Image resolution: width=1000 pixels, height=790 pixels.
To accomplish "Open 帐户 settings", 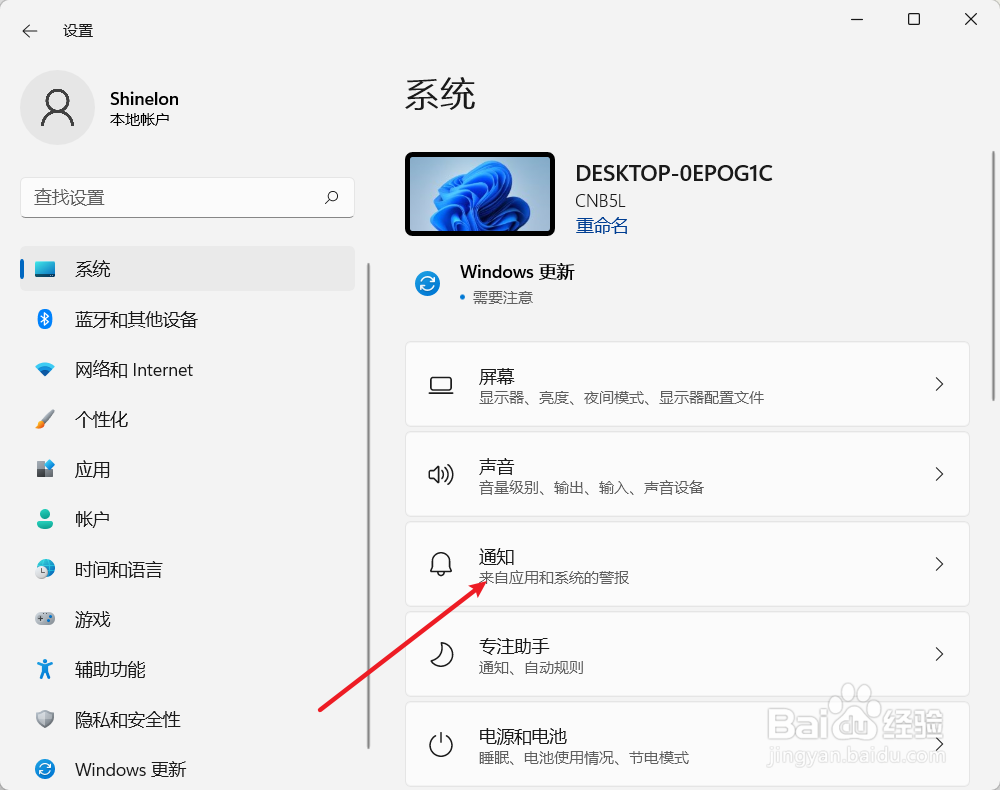I will click(x=188, y=519).
